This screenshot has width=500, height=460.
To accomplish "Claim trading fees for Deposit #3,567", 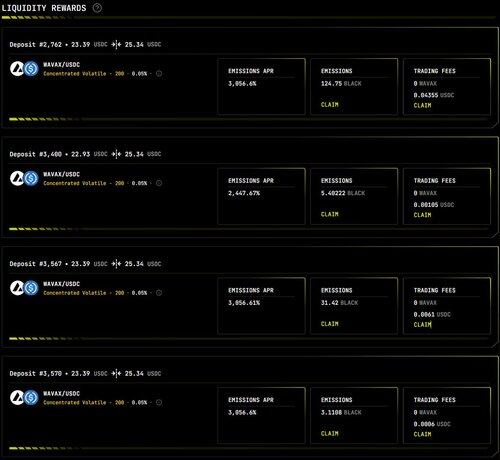I will (422, 325).
